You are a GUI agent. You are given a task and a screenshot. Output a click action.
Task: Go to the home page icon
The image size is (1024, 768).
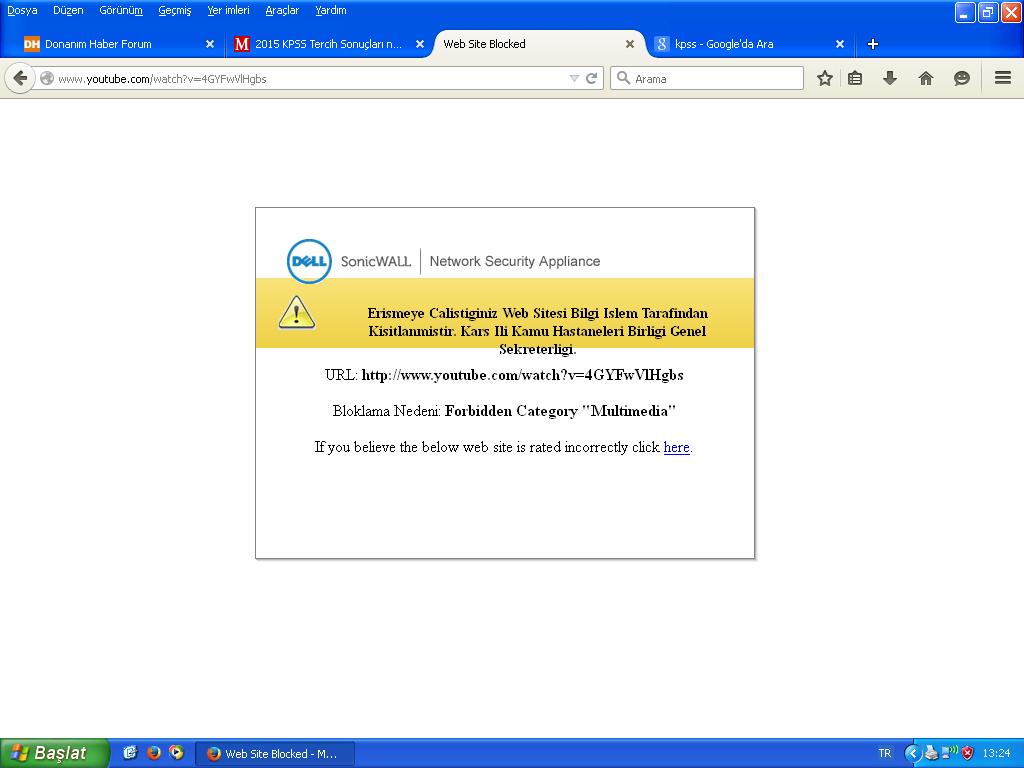(x=925, y=79)
